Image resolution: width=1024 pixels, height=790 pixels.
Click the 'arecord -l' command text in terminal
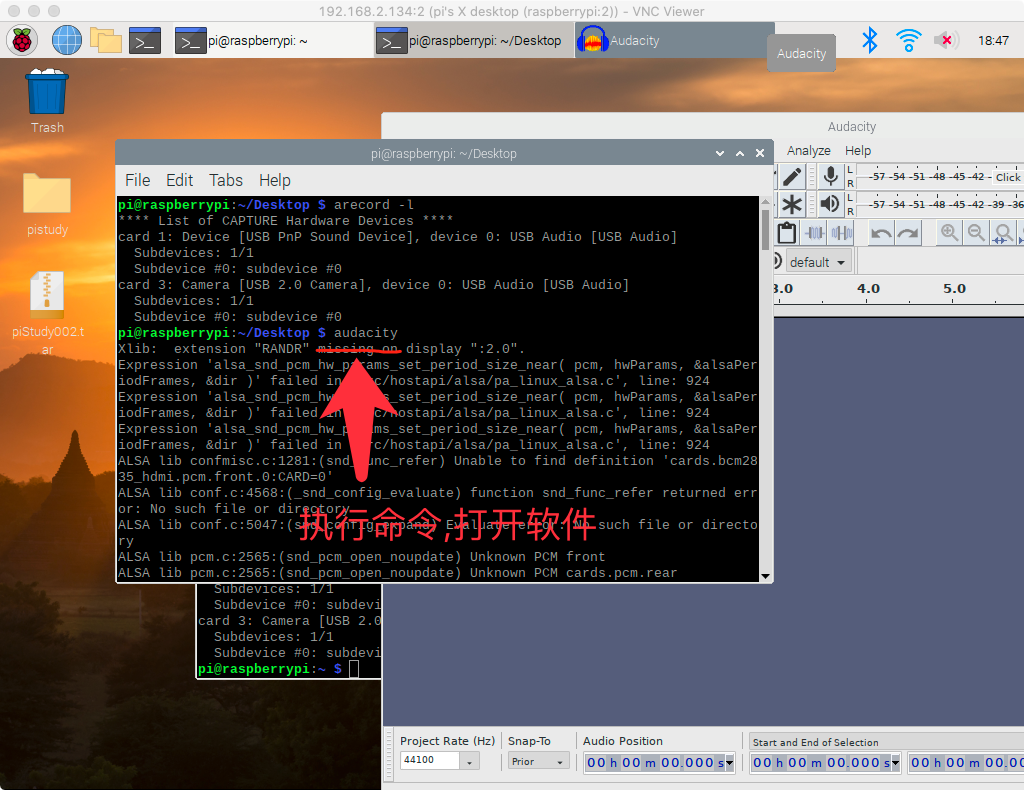tap(374, 205)
